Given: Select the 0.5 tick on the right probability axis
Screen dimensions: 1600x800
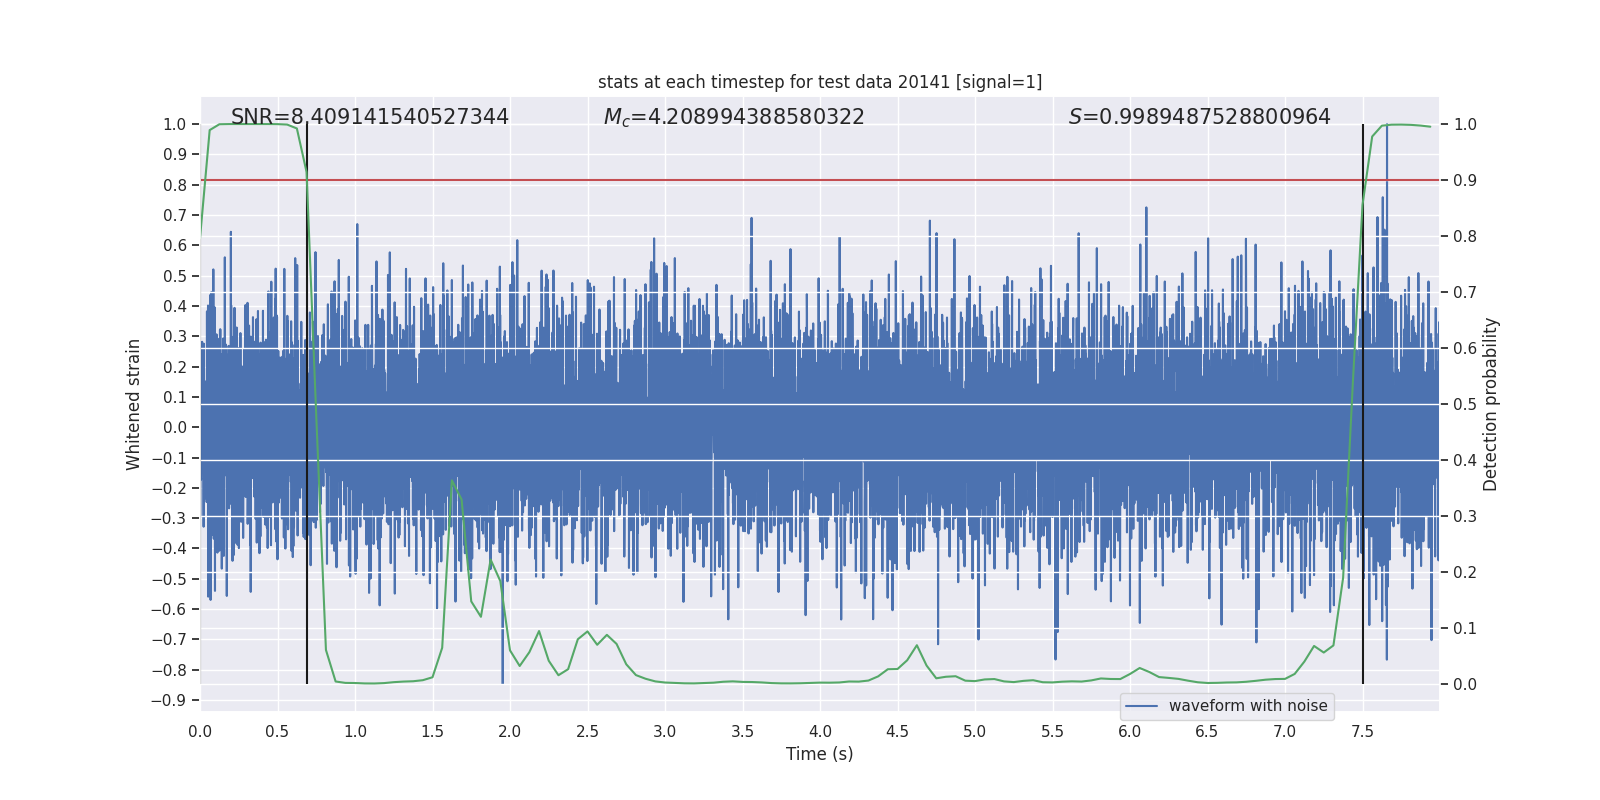Looking at the screenshot, I should click(x=1465, y=405).
